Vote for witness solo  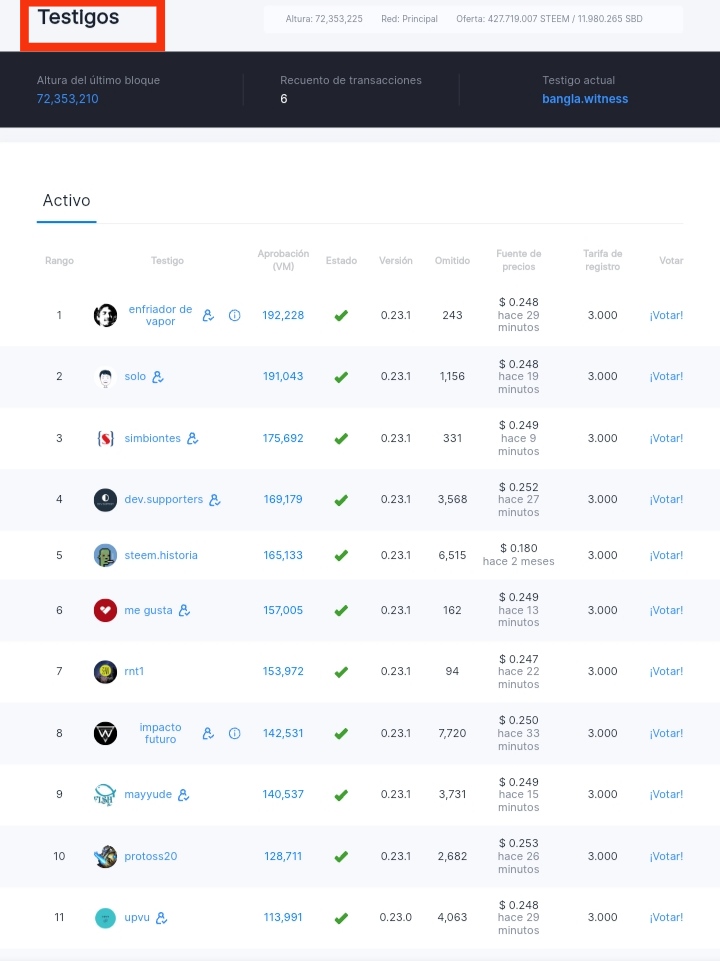666,376
